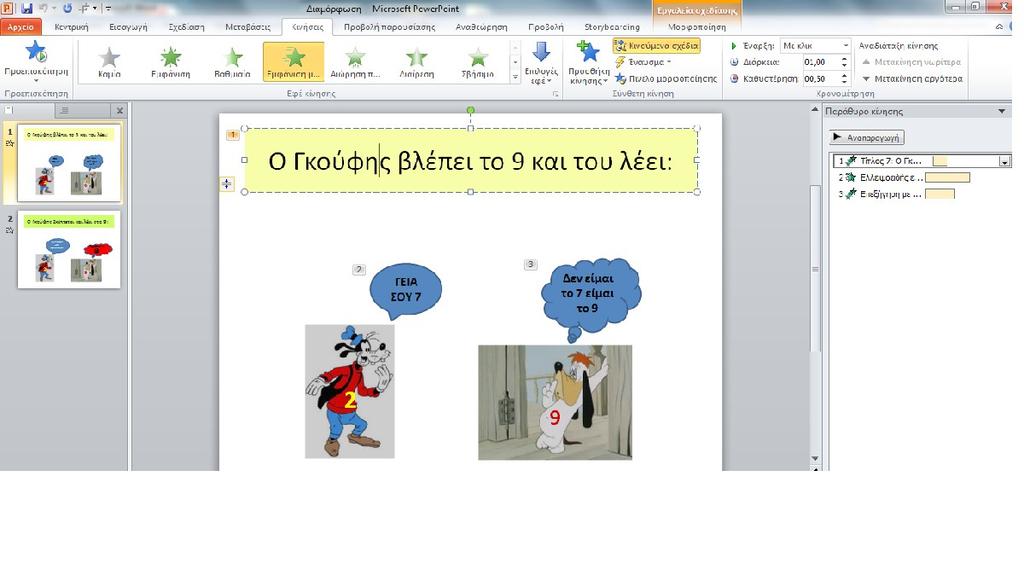Increase Διάρκεια duration with up spinner
This screenshot has height=575, width=1024.
point(844,59)
